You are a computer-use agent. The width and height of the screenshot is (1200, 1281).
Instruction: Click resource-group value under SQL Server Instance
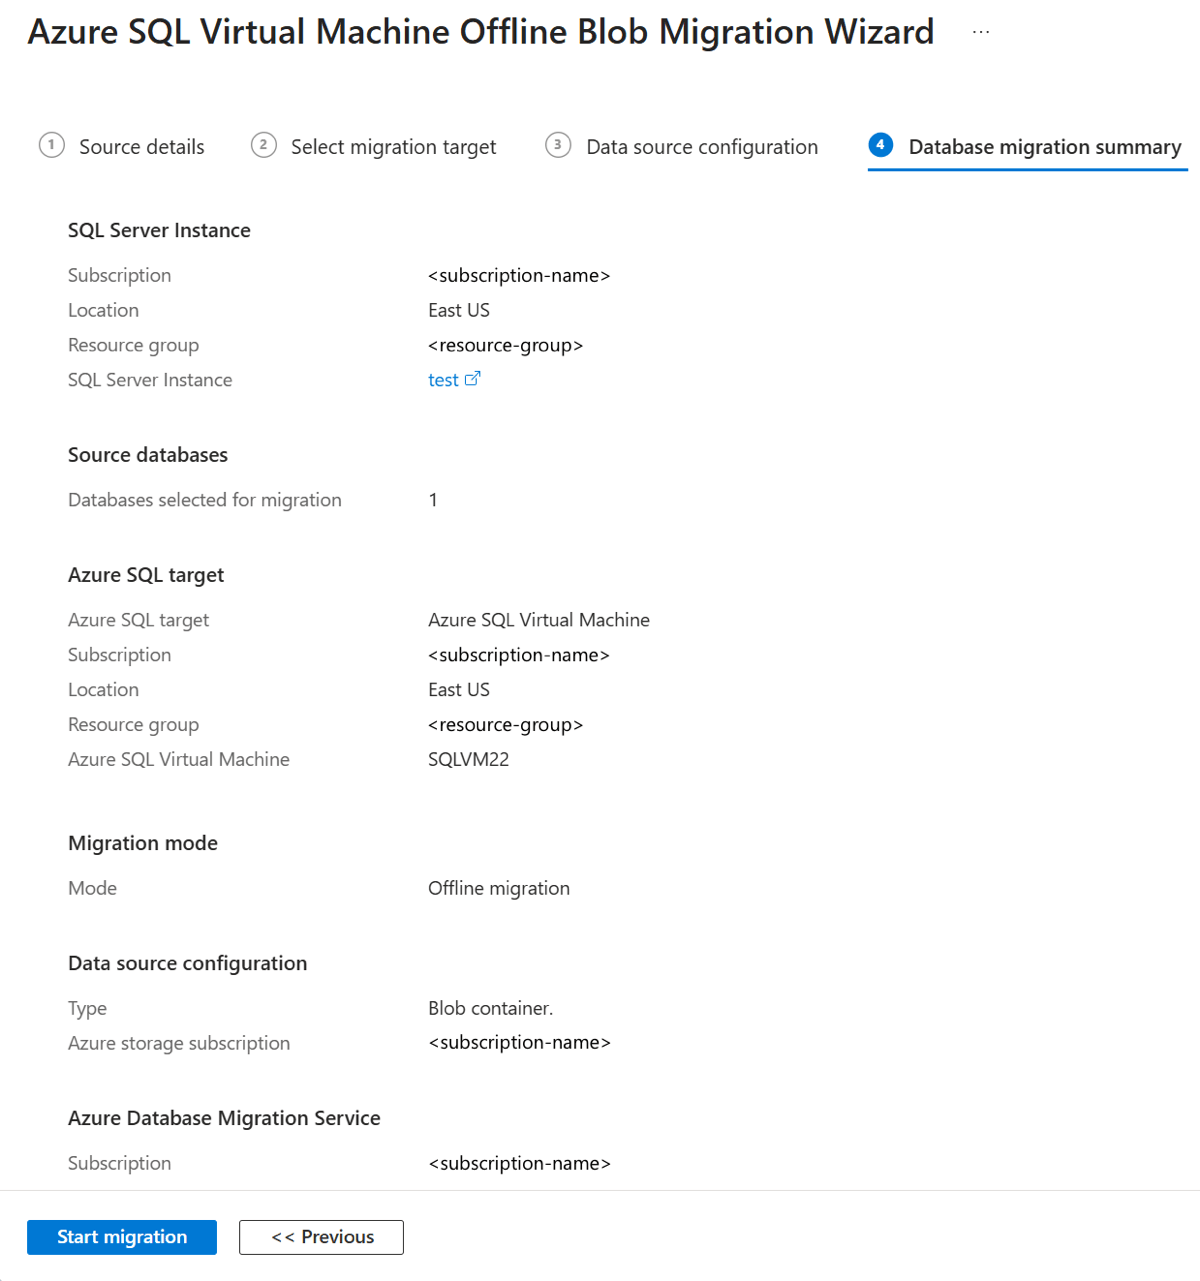click(506, 345)
